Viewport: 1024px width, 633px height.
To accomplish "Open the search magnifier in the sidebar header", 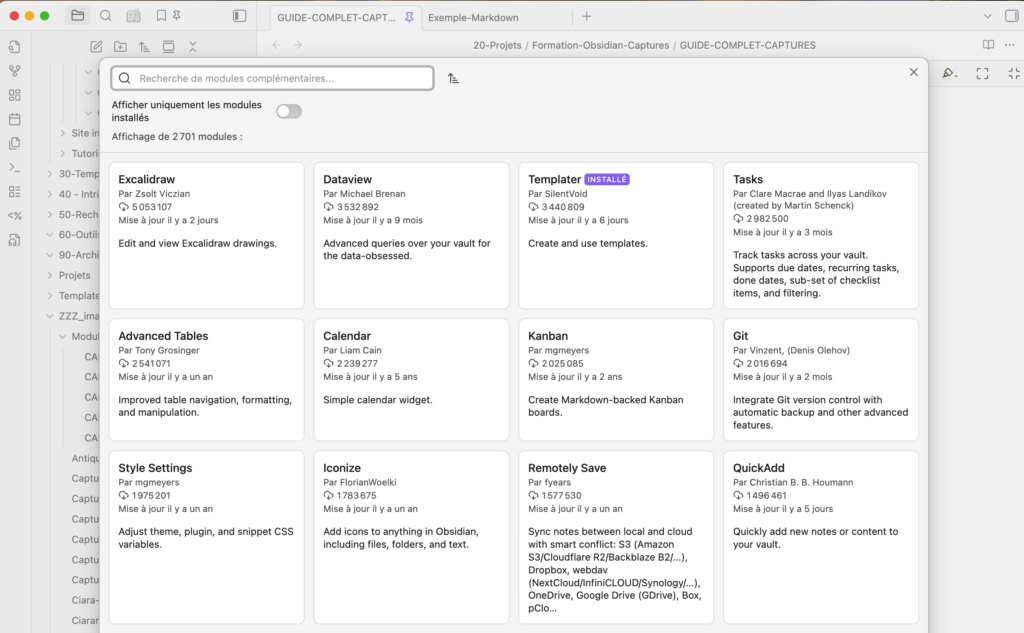I will 105,16.
